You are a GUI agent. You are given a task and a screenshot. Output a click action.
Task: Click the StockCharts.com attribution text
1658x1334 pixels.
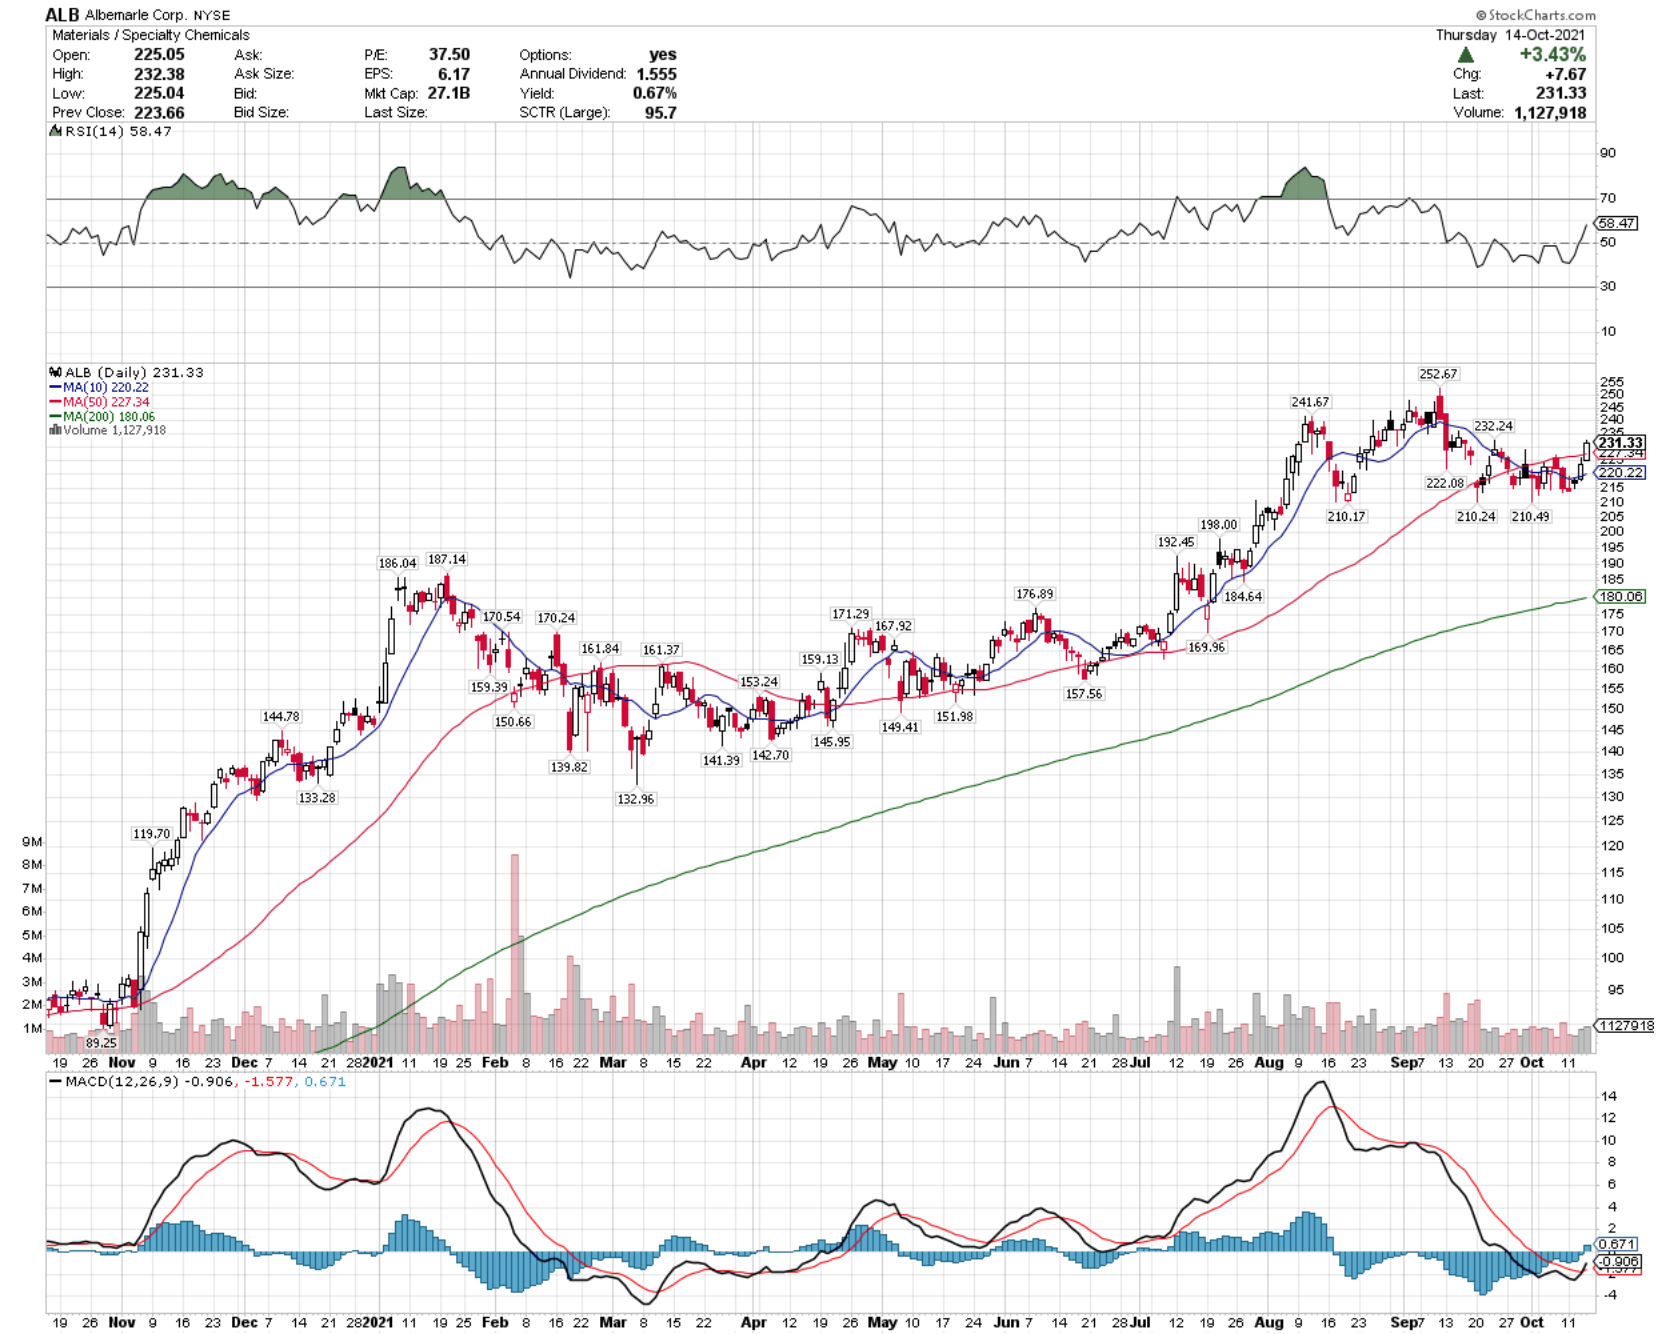pyautogui.click(x=1535, y=15)
